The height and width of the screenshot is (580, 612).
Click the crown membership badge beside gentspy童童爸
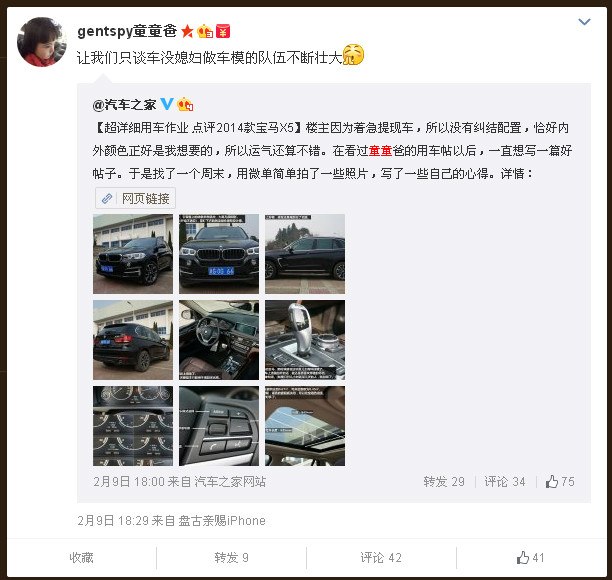point(205,31)
